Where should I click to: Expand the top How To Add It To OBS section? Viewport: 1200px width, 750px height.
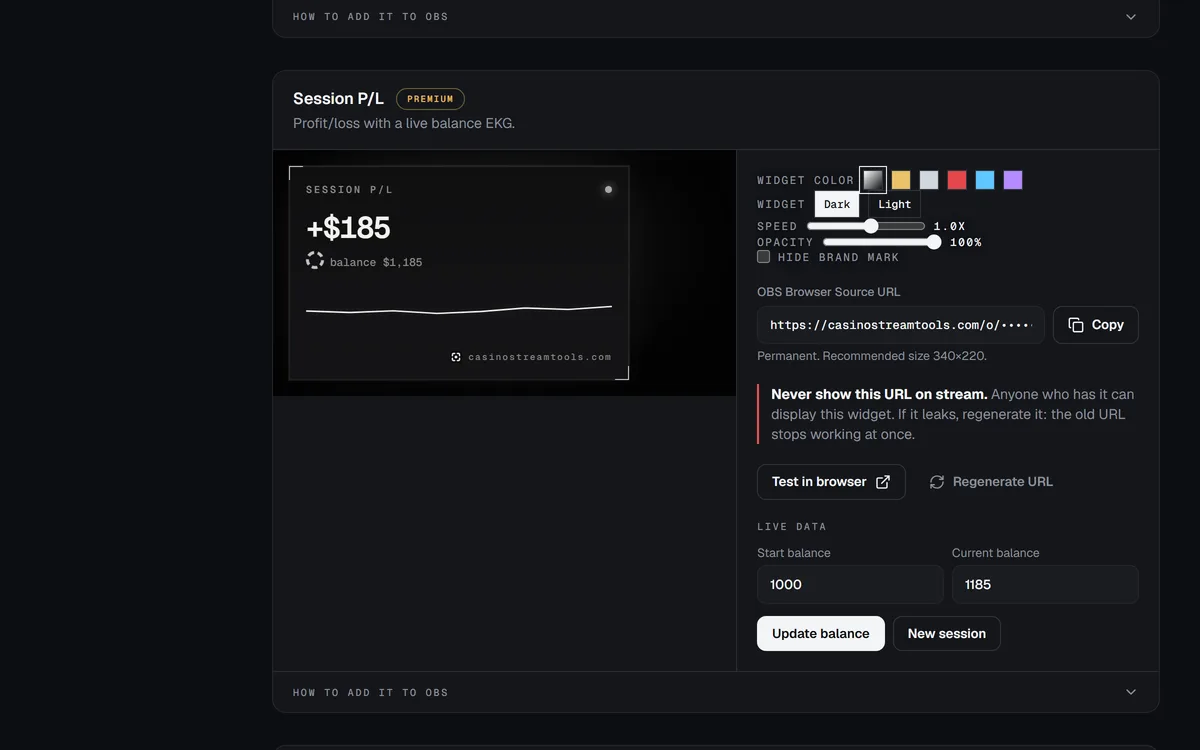coord(716,17)
